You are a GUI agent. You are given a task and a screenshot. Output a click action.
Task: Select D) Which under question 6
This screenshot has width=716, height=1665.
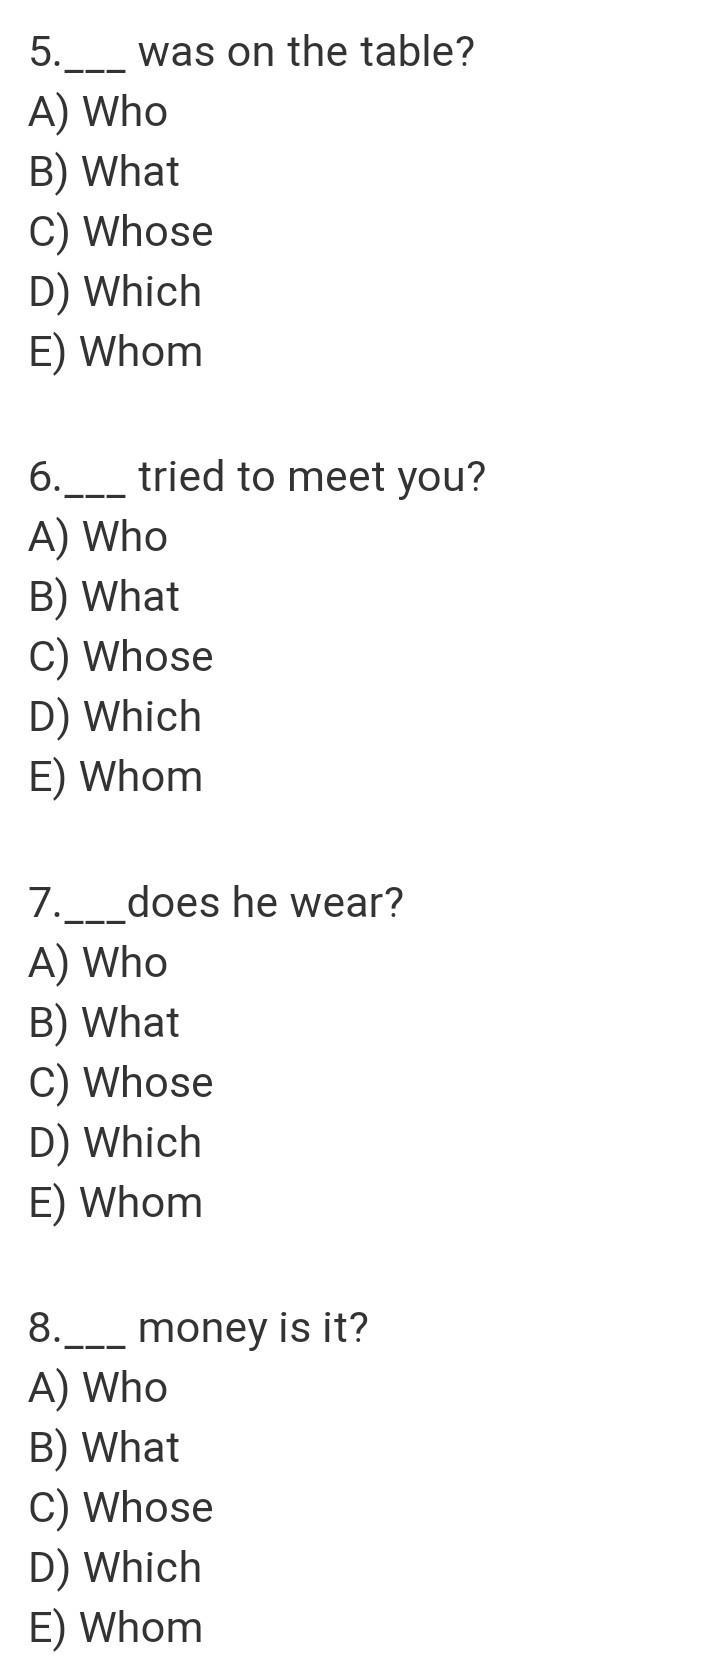coord(115,717)
